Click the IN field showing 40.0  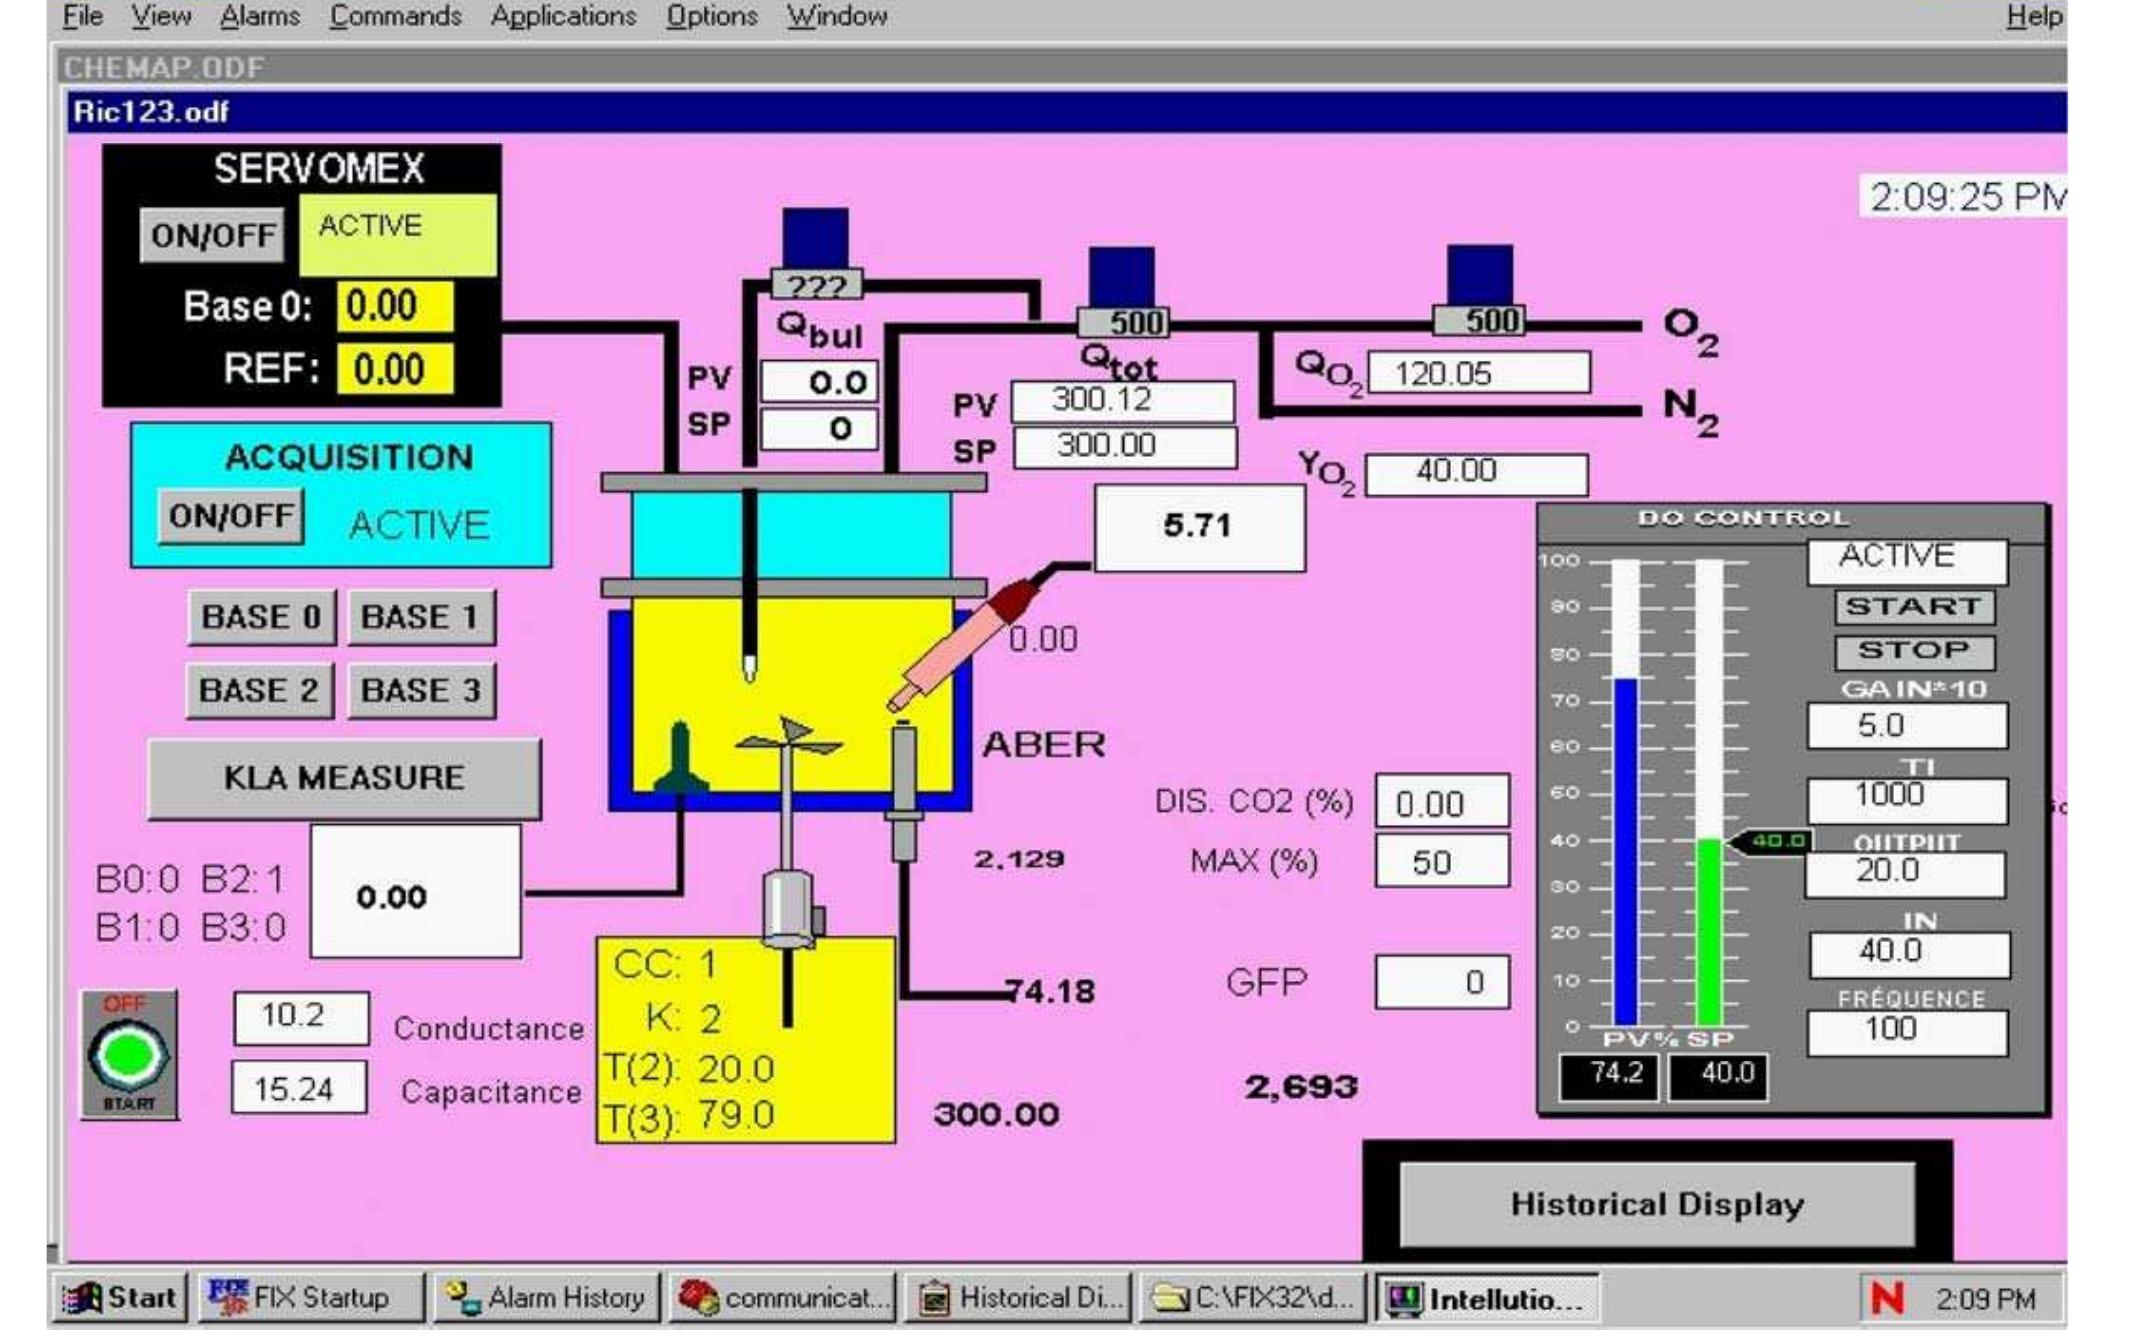(1909, 953)
